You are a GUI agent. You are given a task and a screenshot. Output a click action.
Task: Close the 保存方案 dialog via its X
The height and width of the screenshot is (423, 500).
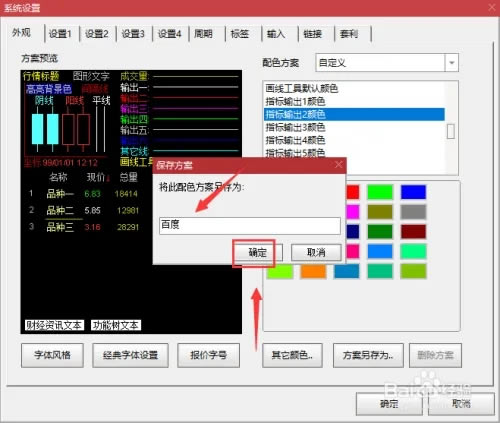coord(338,165)
